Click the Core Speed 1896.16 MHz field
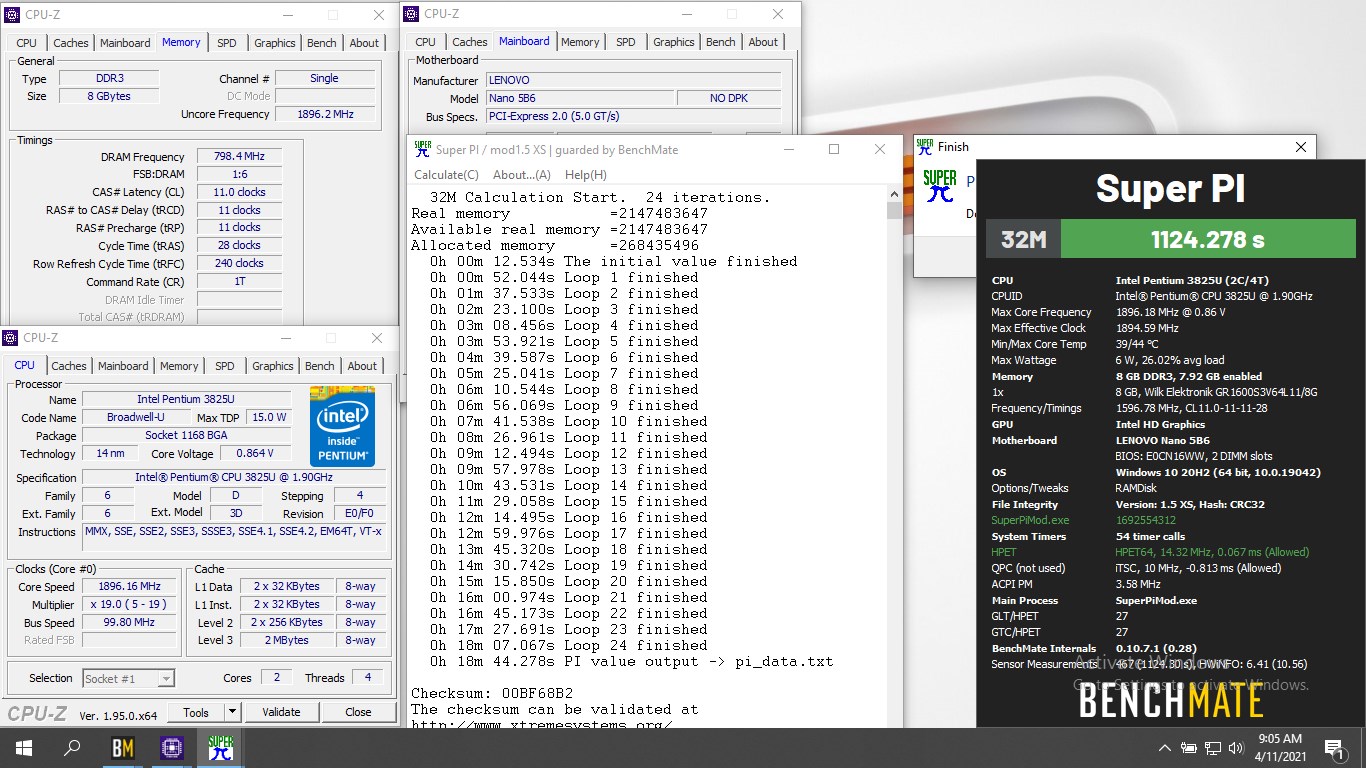The image size is (1366, 768). [x=130, y=587]
